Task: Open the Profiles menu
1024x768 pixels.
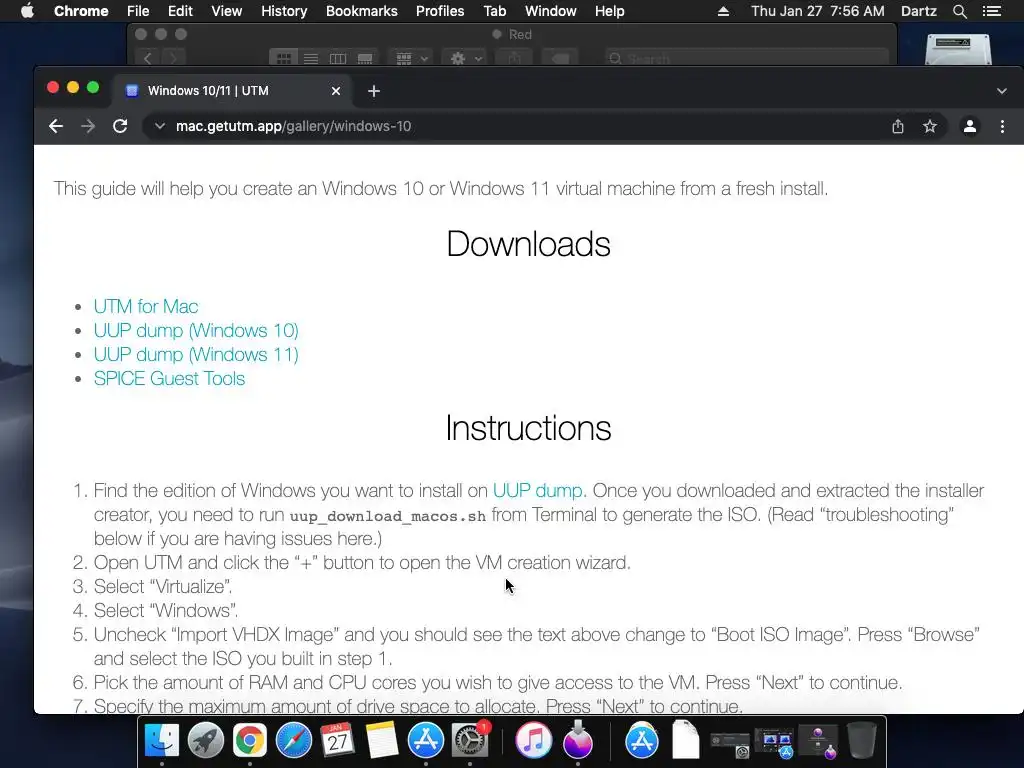Action: (440, 11)
